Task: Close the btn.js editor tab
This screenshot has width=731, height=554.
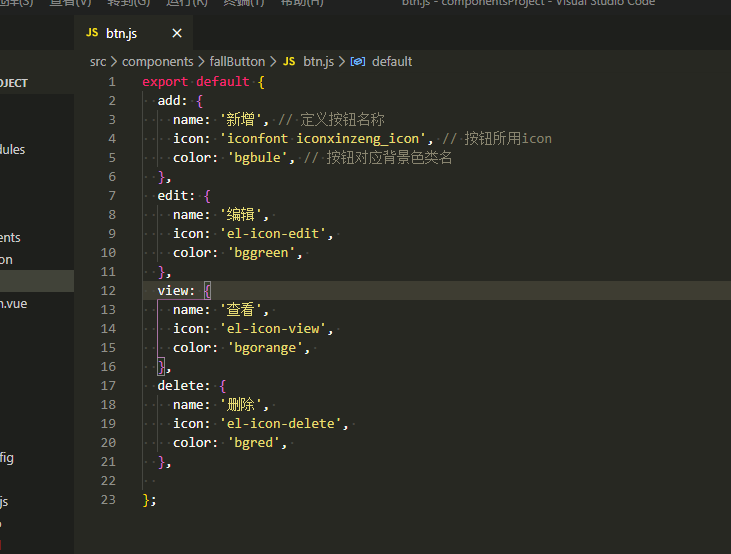Action: (177, 33)
